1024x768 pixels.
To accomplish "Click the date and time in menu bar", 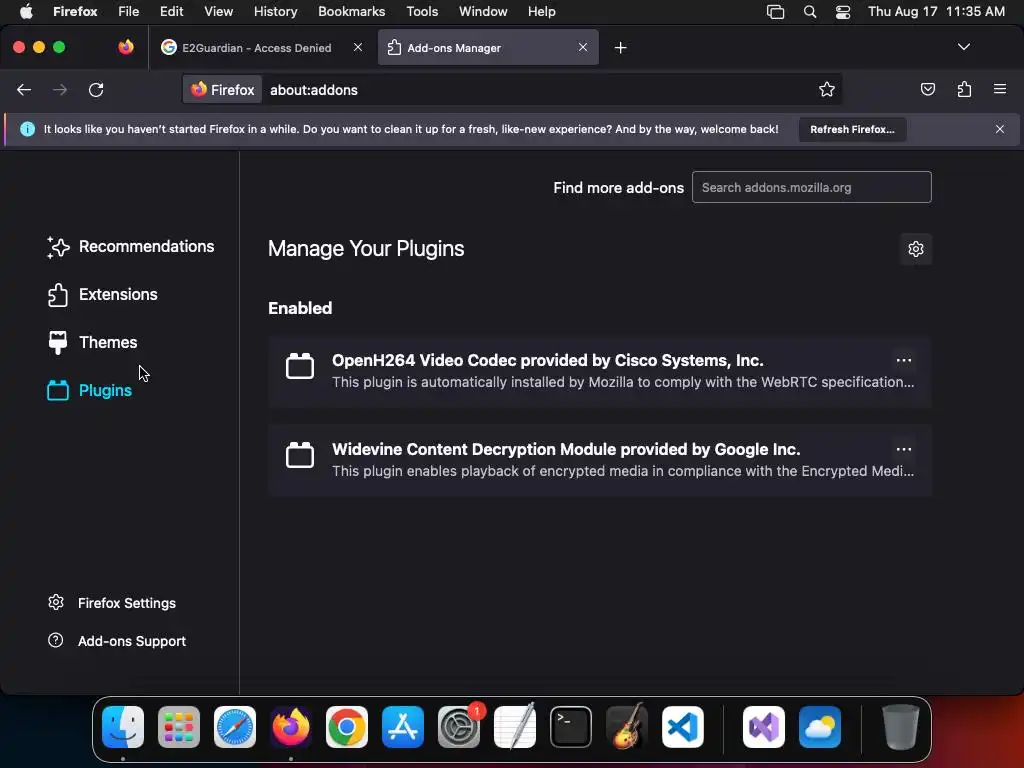I will coord(936,12).
